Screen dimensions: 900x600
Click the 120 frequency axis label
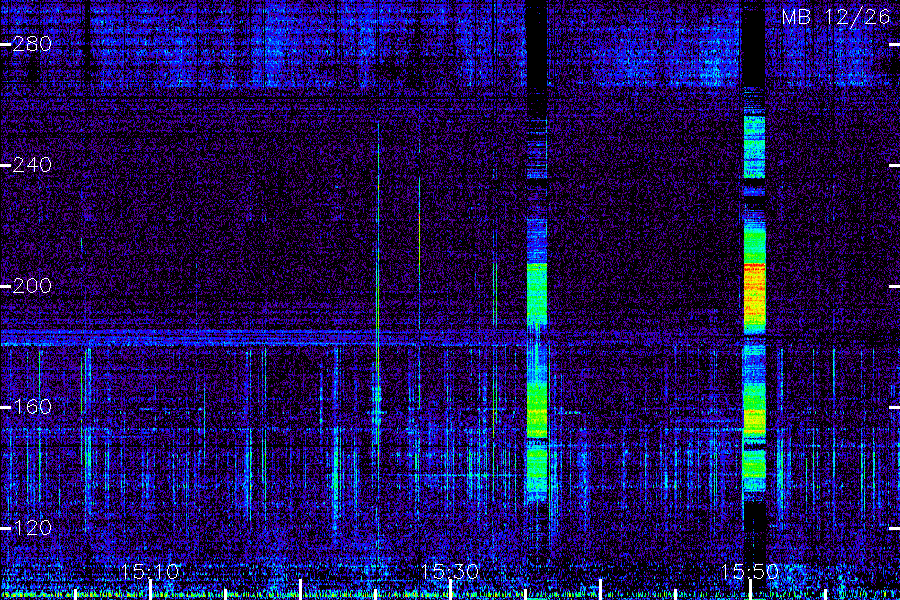pyautogui.click(x=32, y=528)
